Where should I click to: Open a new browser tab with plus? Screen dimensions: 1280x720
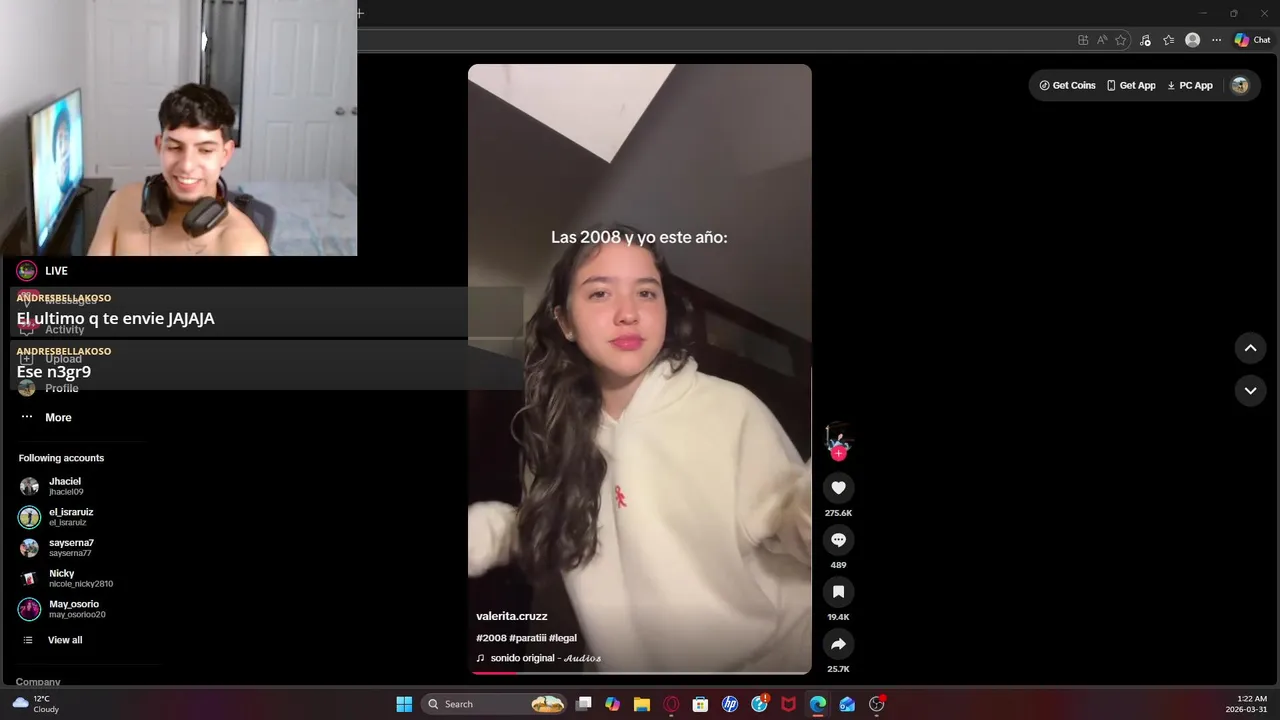[x=360, y=13]
